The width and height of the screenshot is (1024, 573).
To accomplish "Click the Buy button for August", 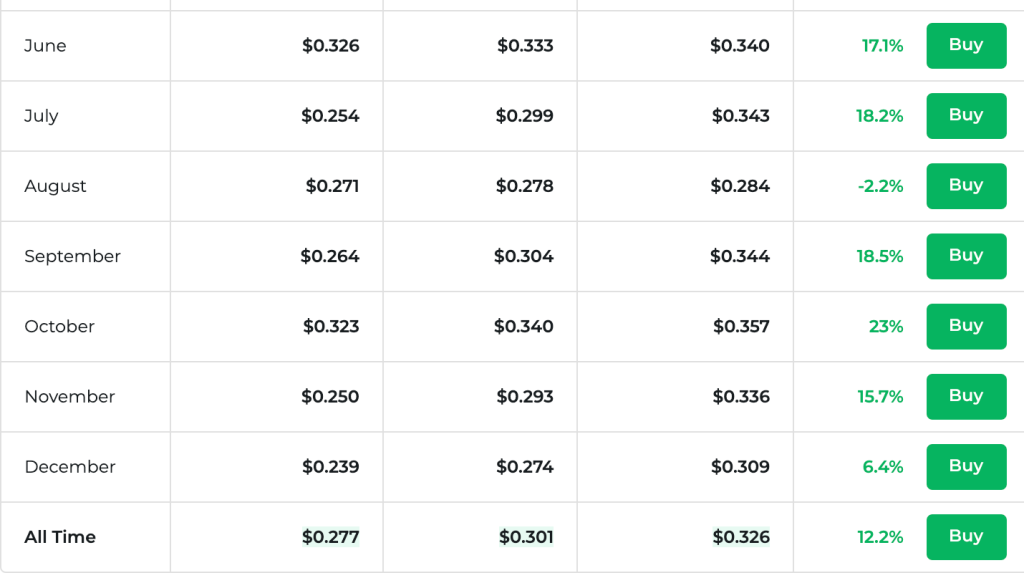I will 966,186.
